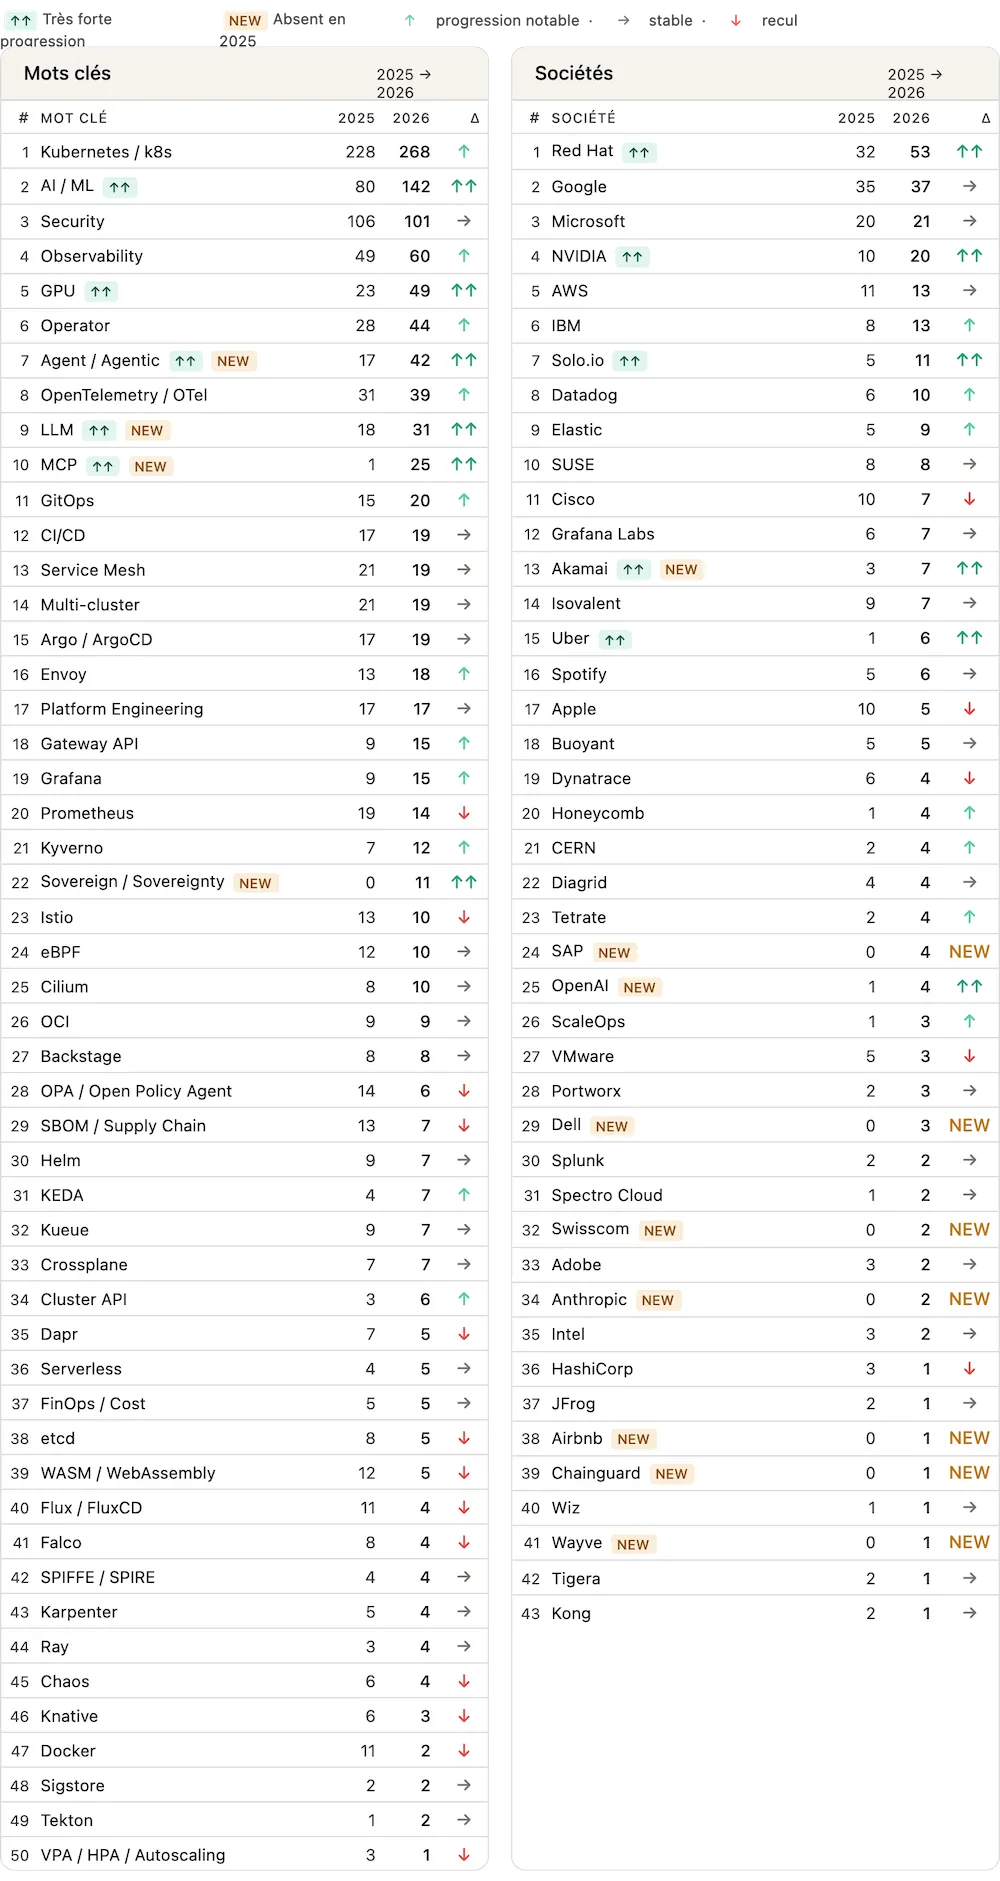Click the red down arrow in the Apple row
The height and width of the screenshot is (1881, 1000).
(969, 709)
